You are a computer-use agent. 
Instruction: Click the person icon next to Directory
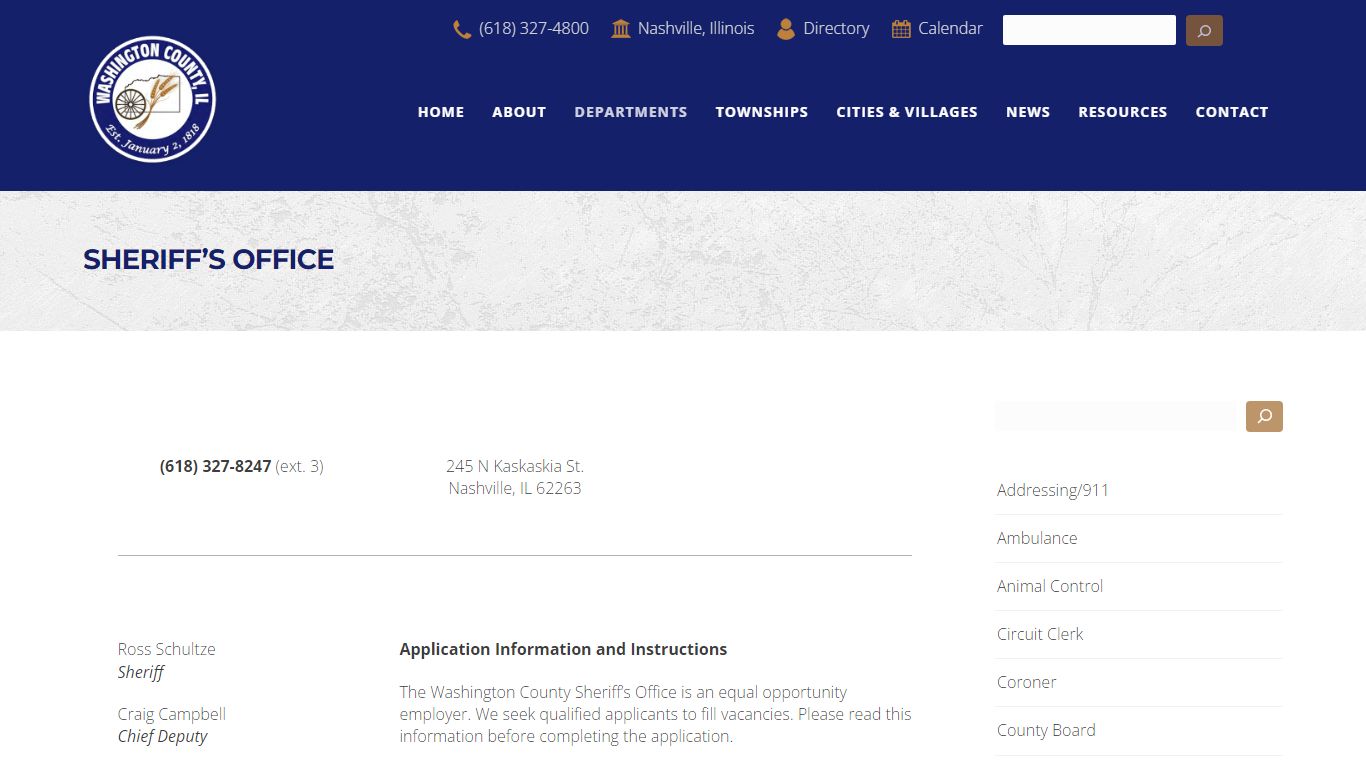tap(786, 29)
